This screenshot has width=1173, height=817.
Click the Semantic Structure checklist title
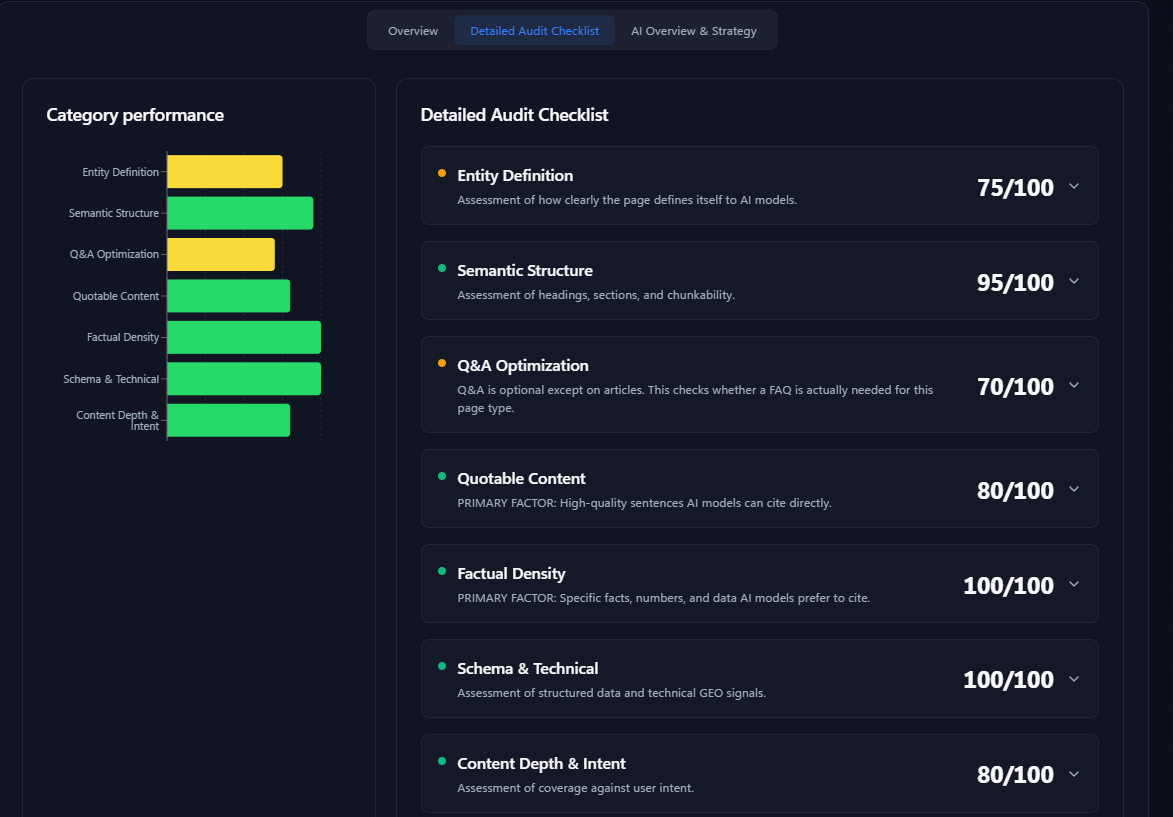(x=524, y=270)
